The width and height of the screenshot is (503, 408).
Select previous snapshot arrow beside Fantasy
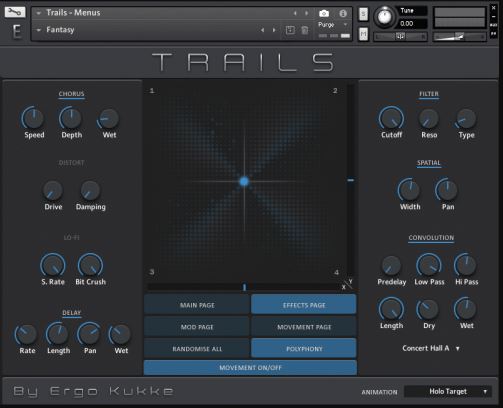click(x=262, y=30)
